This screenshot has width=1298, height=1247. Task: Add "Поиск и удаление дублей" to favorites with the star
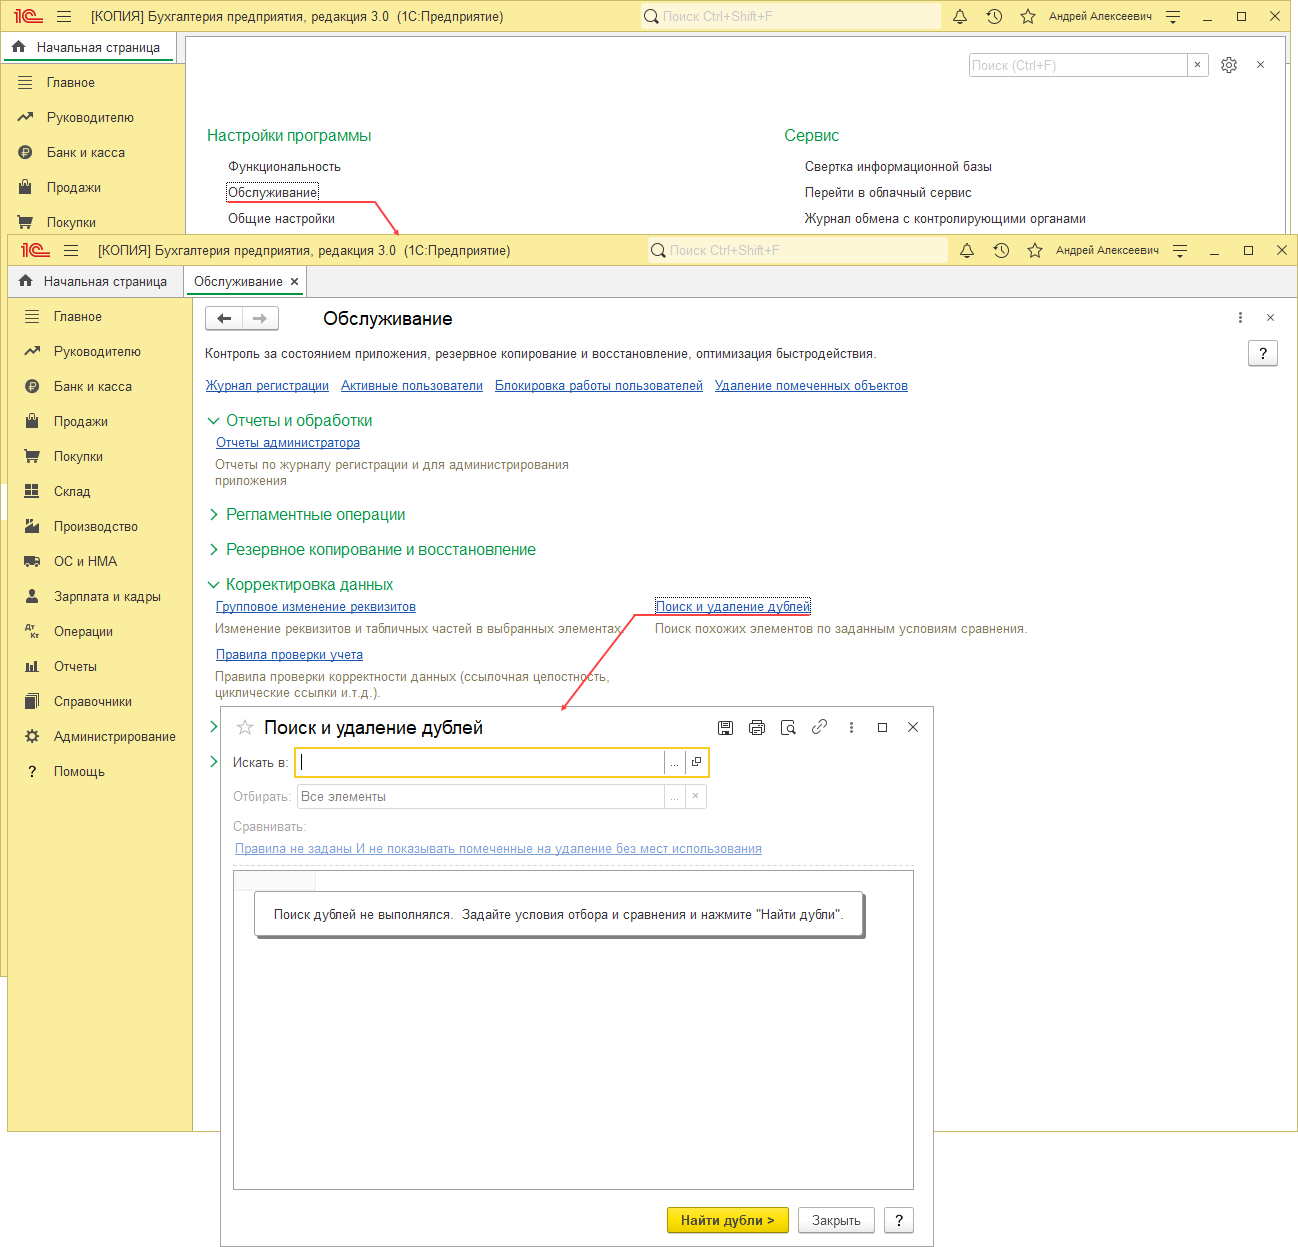coord(245,728)
